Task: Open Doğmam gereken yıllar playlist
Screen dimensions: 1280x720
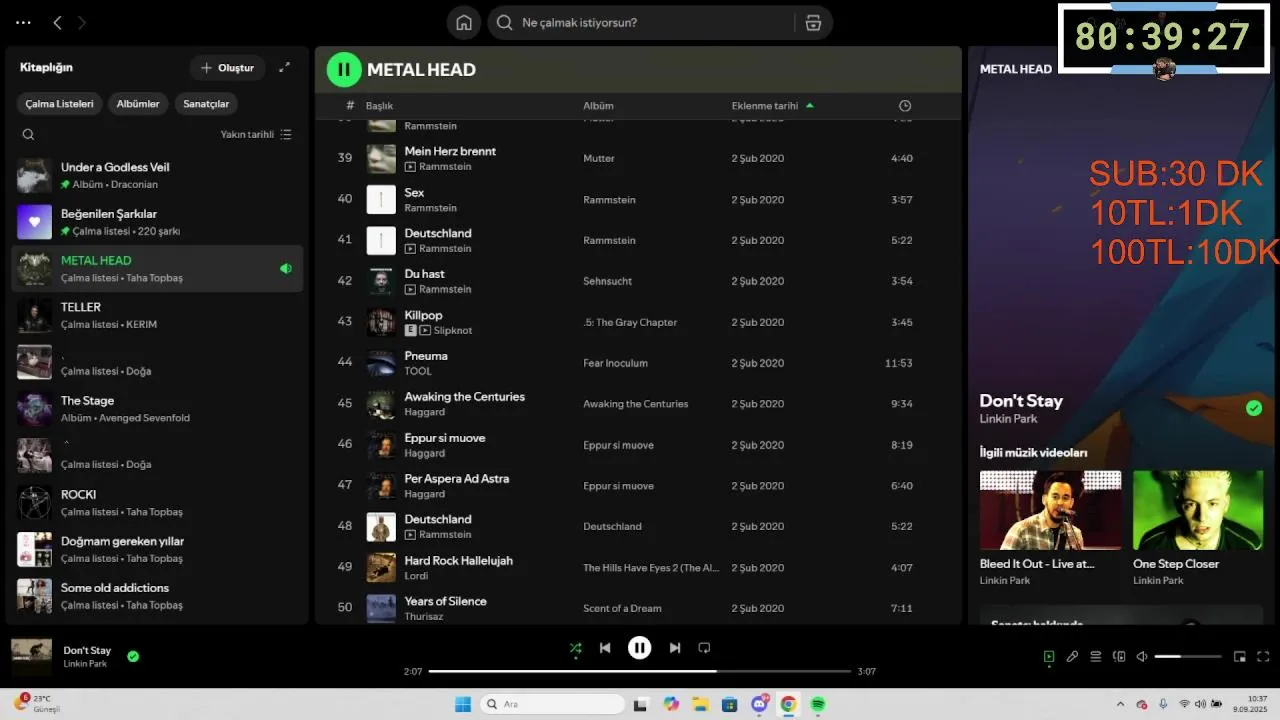Action: [157, 549]
